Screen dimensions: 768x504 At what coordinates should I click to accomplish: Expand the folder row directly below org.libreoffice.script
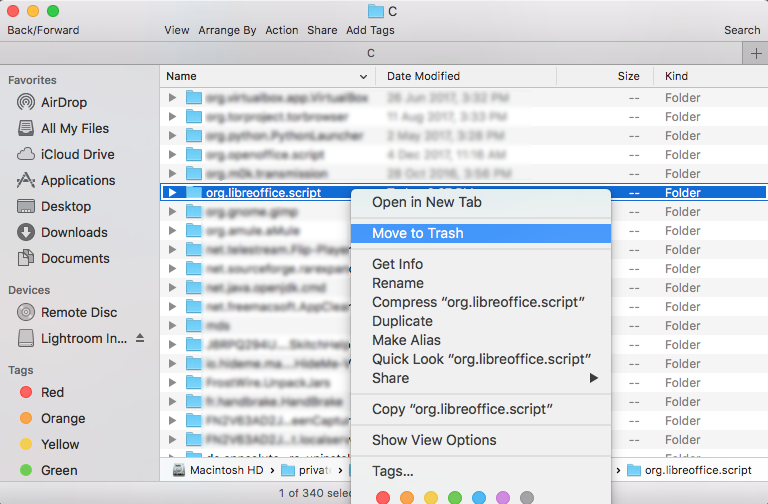click(172, 212)
